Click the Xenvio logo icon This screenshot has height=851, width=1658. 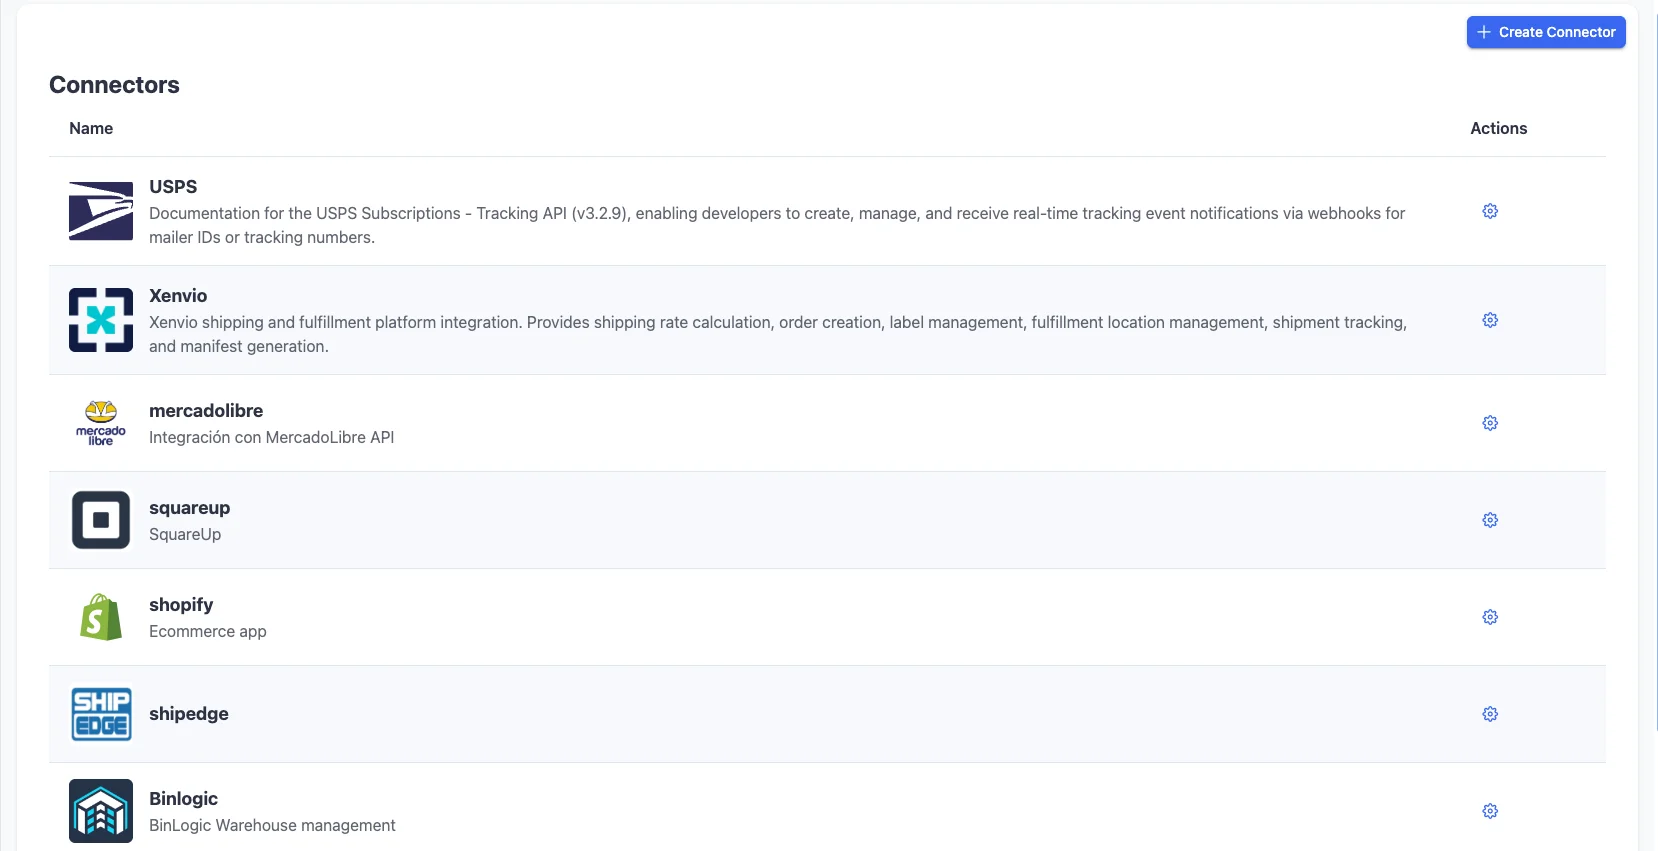click(101, 320)
